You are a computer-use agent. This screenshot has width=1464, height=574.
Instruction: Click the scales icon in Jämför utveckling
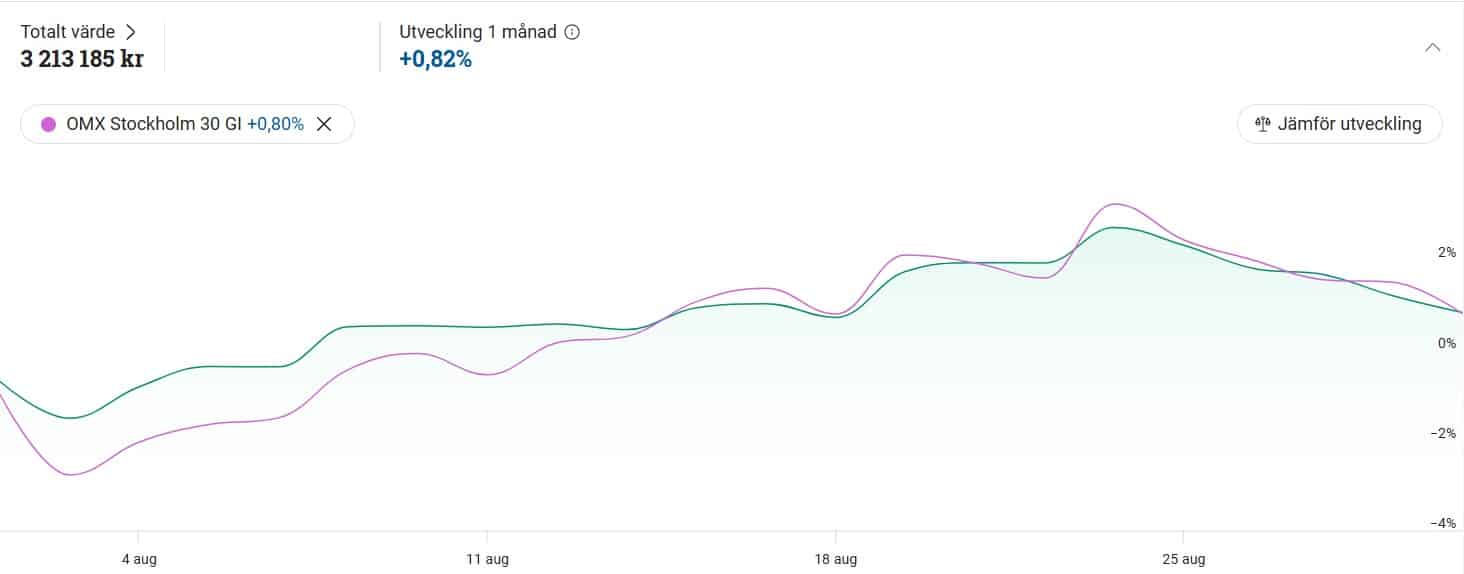[x=1262, y=124]
